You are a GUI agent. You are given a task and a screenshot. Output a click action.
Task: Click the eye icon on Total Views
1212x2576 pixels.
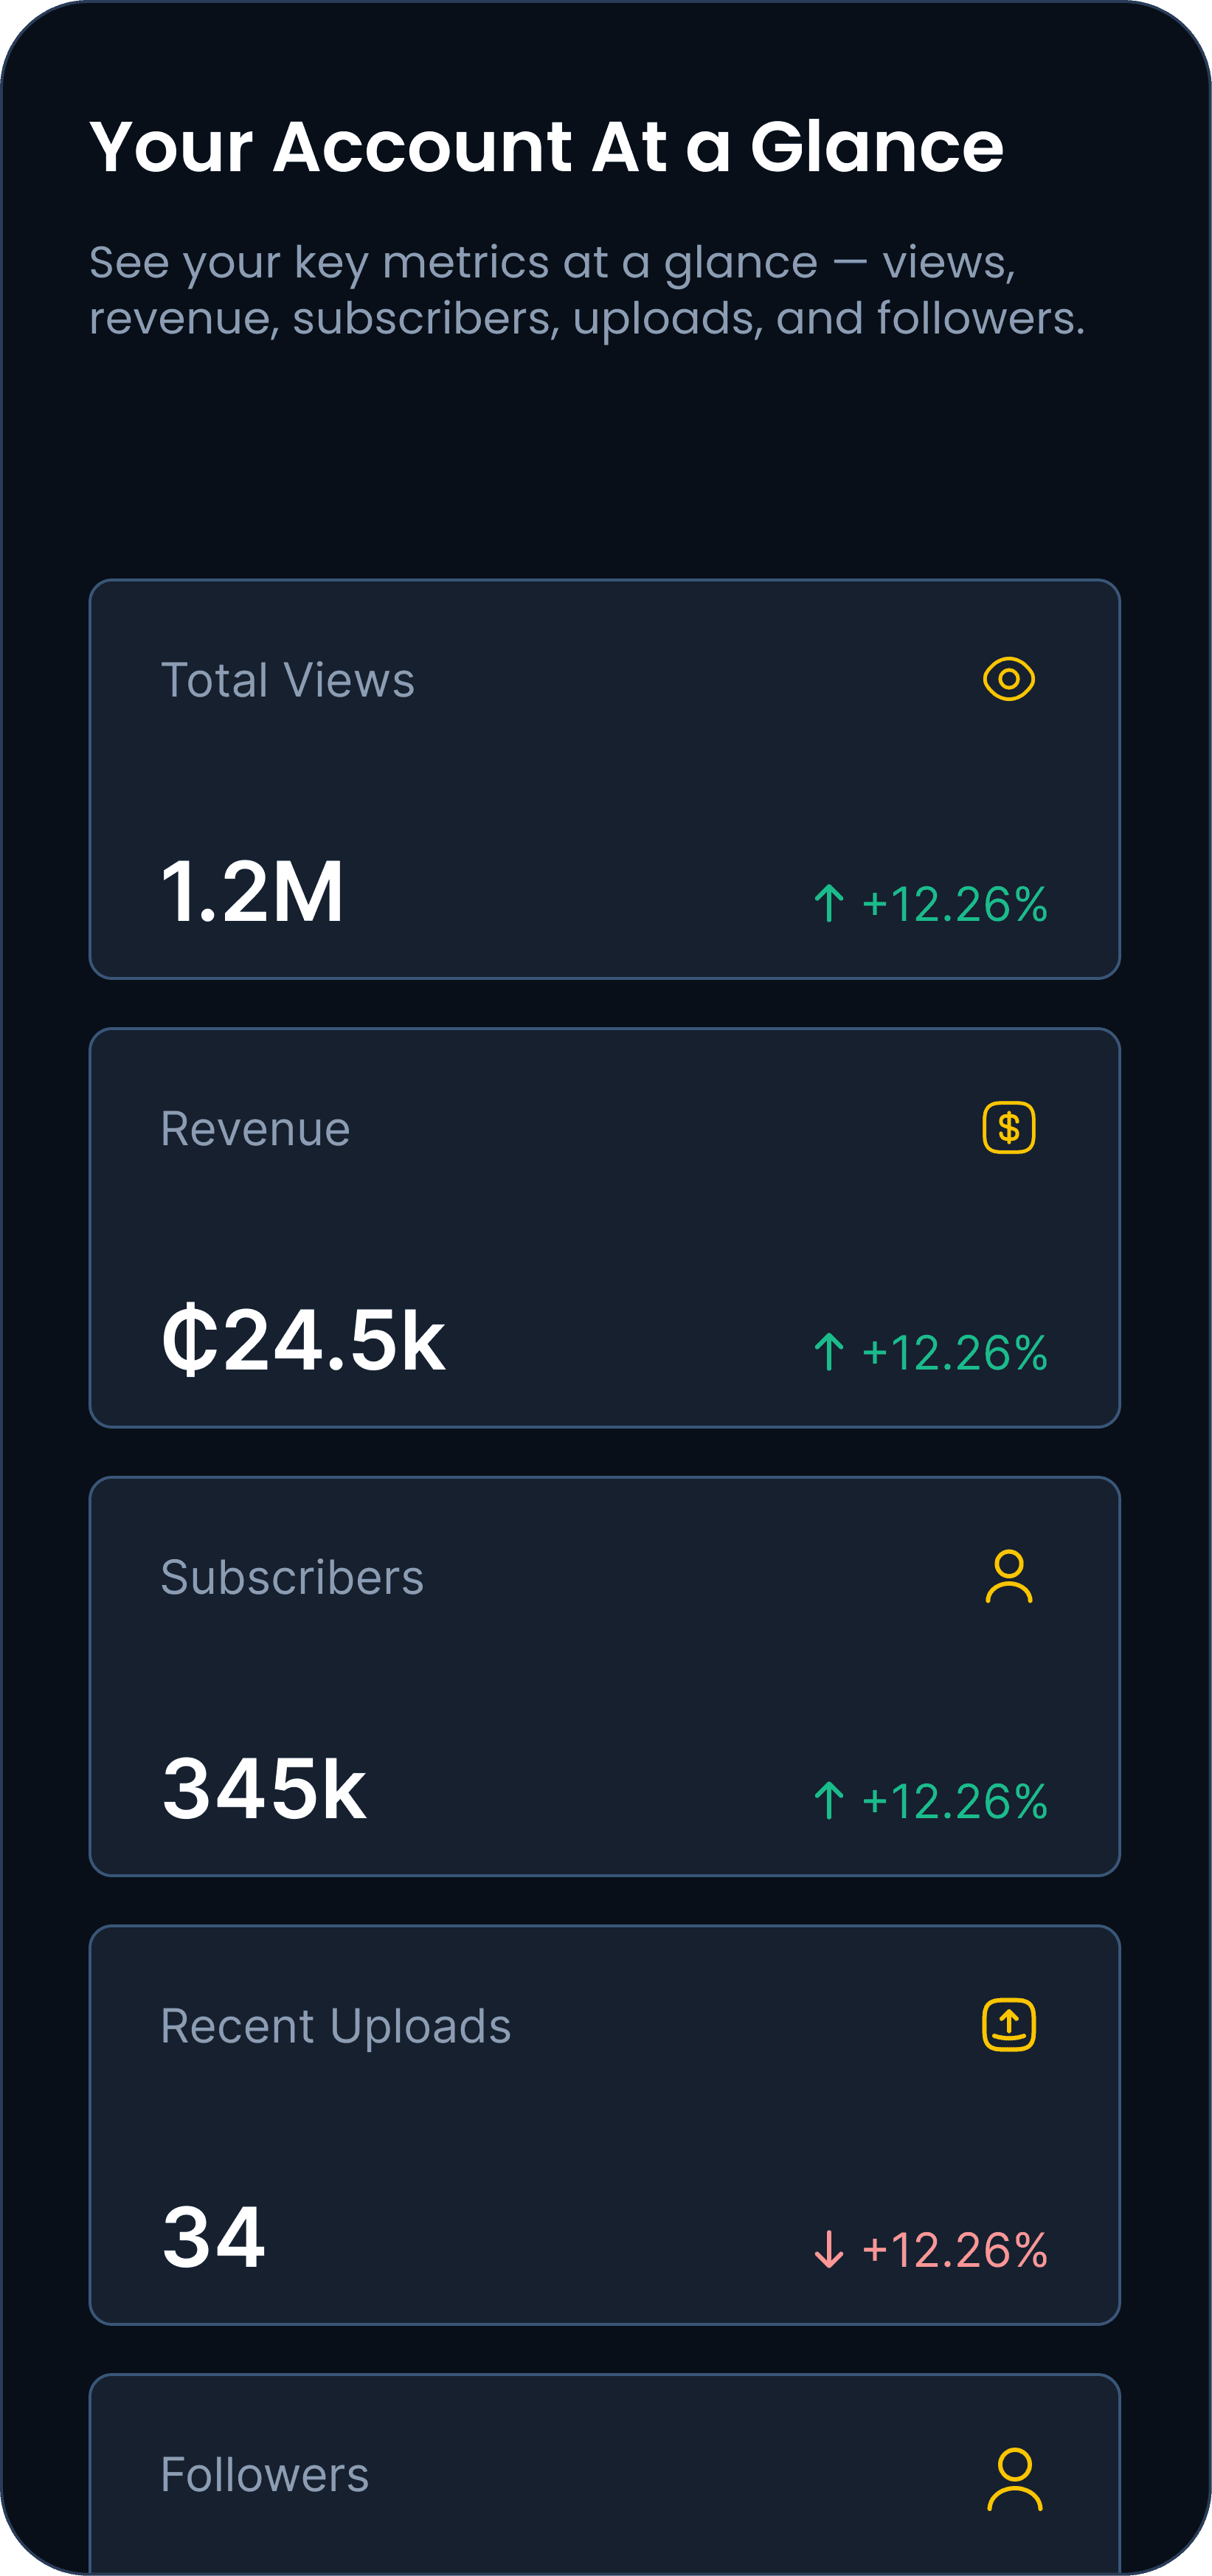[x=1008, y=679]
